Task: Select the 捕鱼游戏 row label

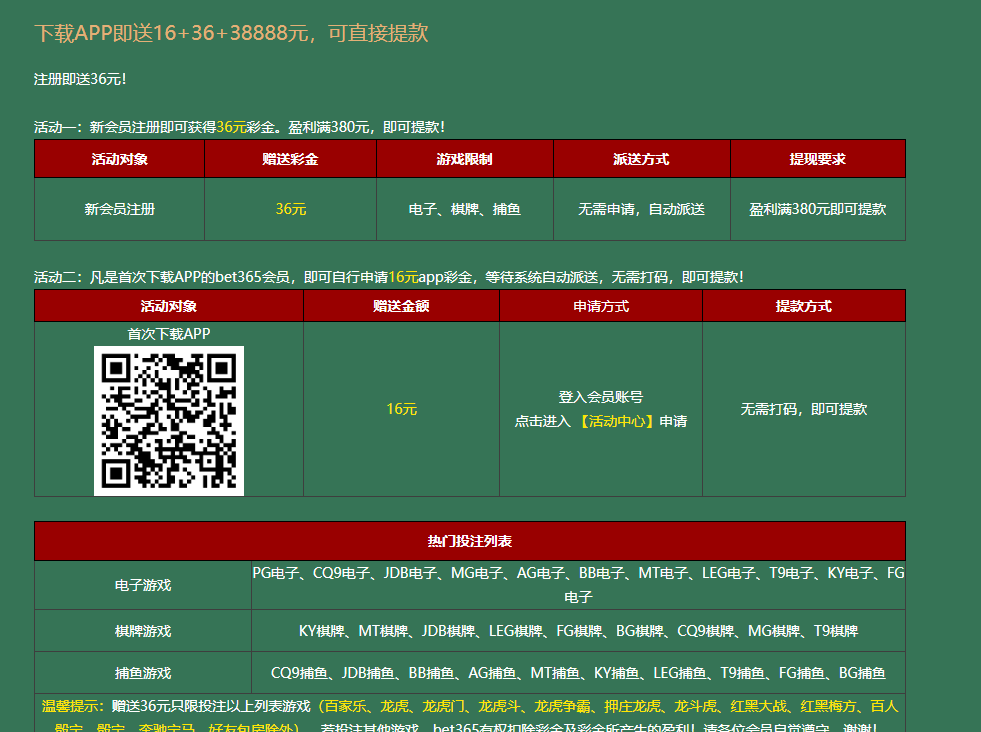Action: 143,673
